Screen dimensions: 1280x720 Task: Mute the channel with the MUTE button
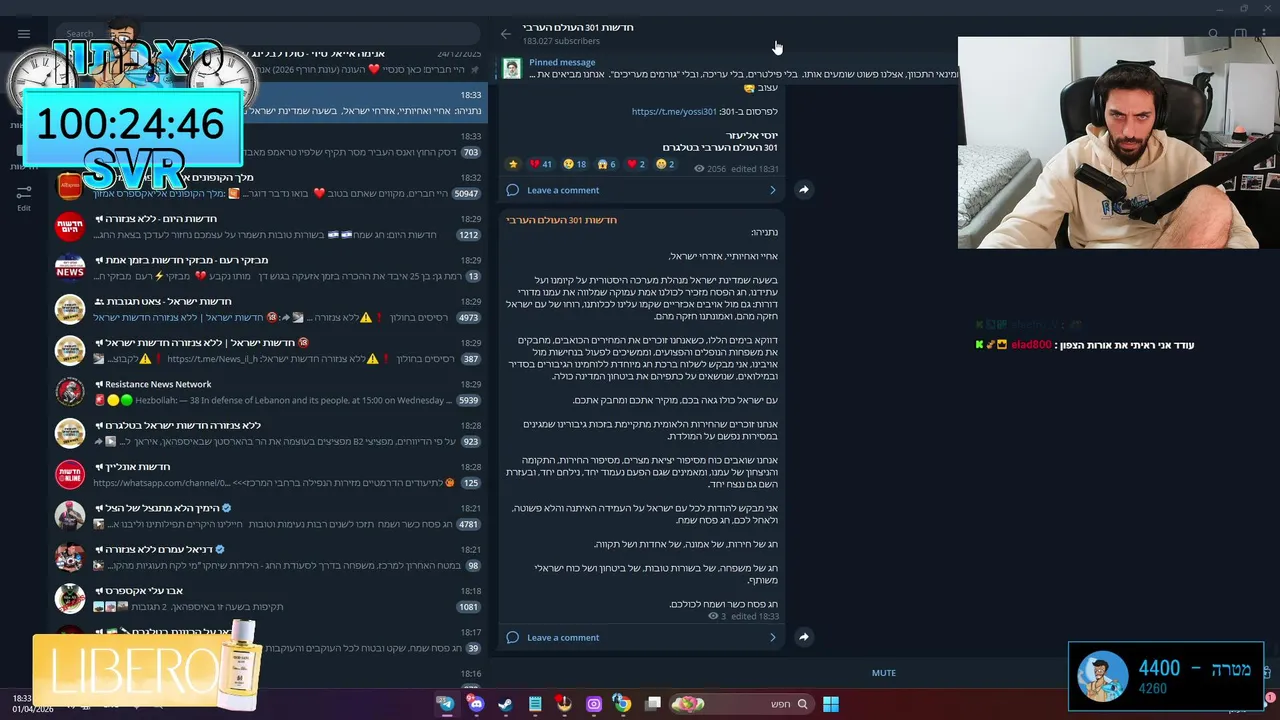click(884, 673)
